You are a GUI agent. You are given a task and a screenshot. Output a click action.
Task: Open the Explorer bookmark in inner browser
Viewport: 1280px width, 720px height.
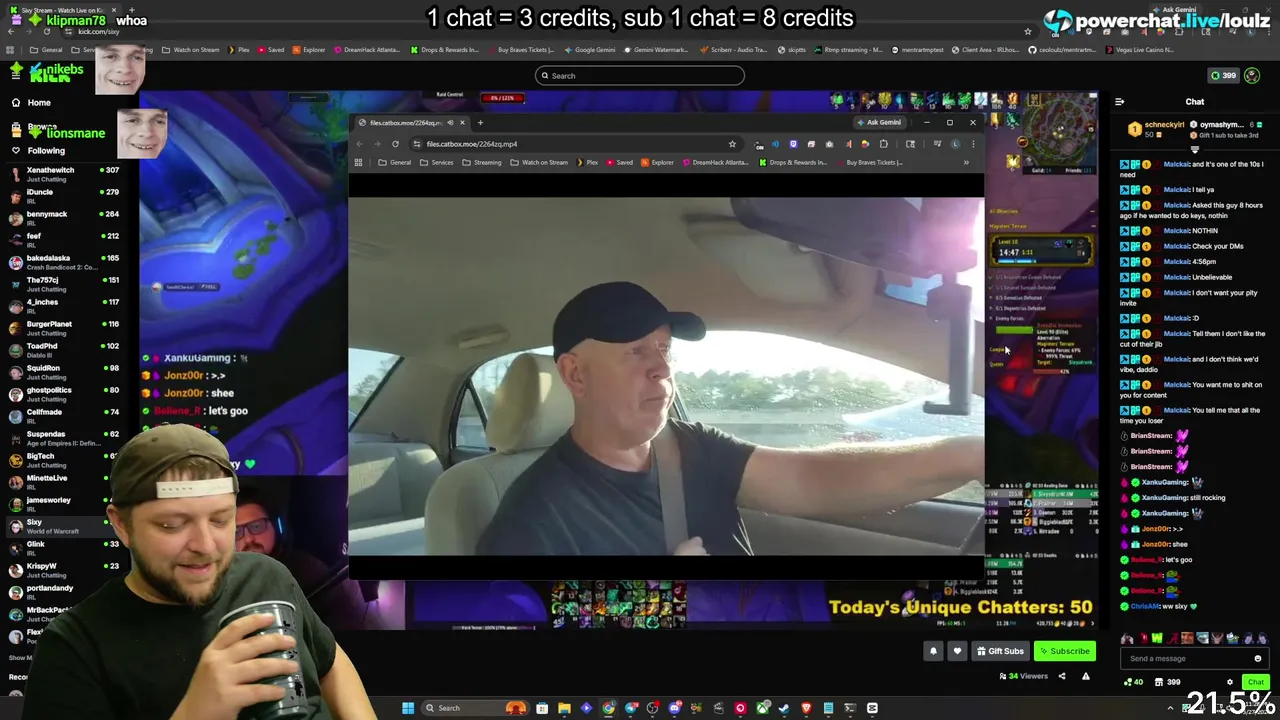point(657,162)
